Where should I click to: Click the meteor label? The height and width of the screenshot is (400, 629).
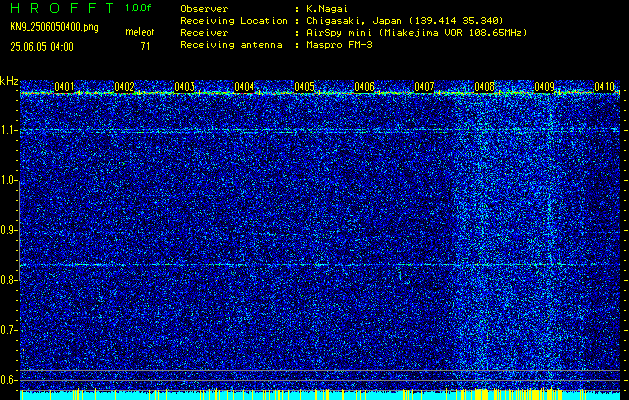[x=139, y=32]
